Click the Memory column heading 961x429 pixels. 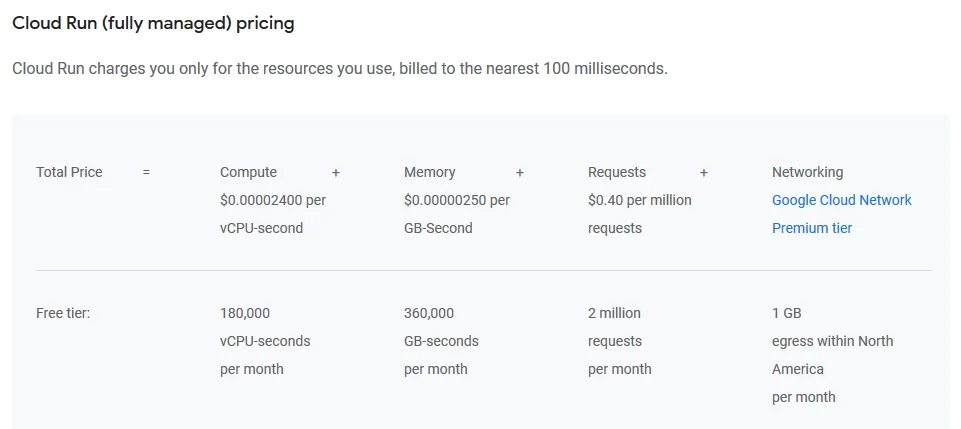point(430,172)
